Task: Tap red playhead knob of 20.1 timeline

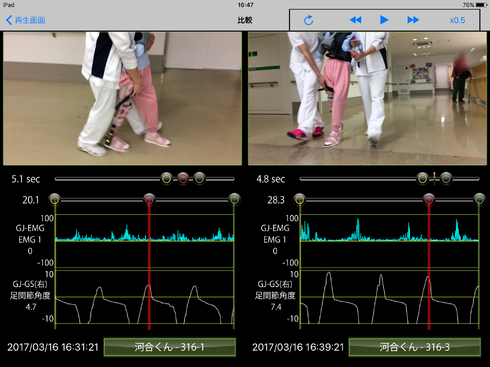Action: tap(149, 199)
